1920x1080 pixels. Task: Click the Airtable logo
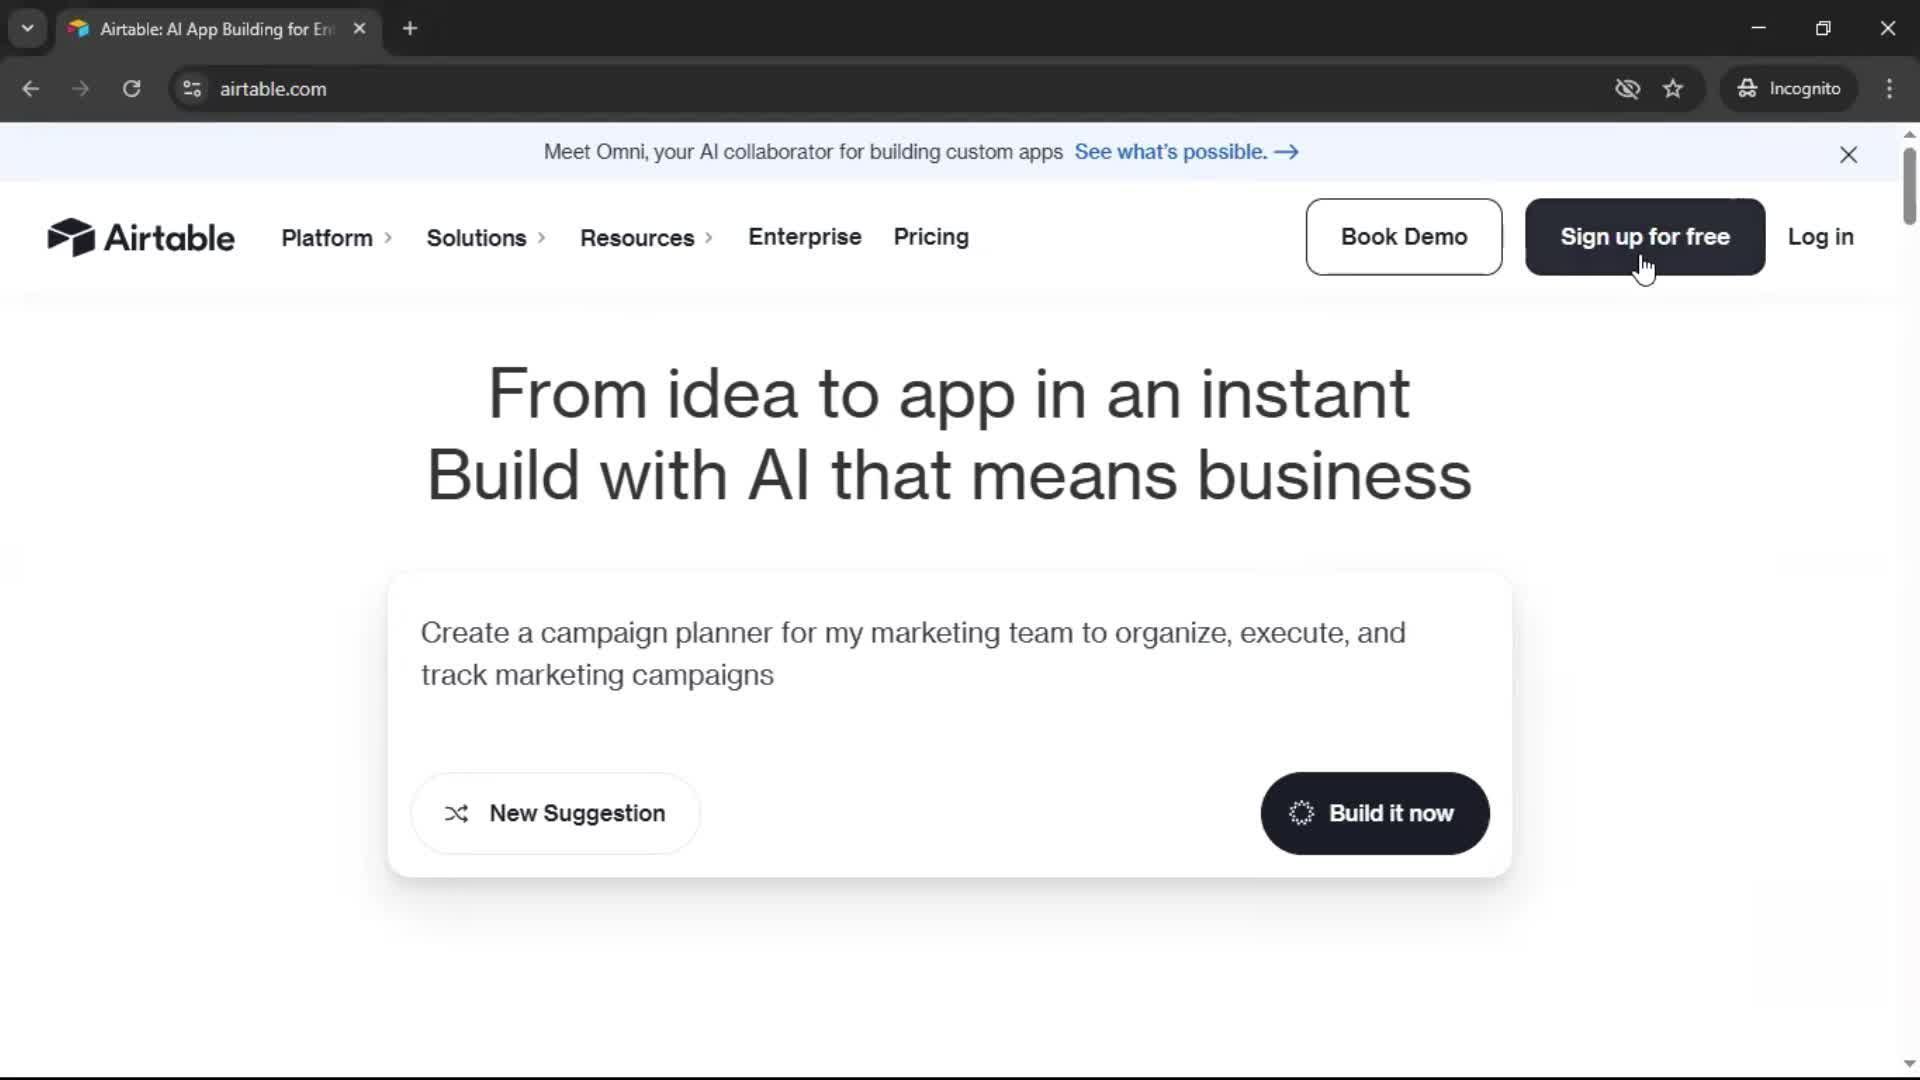coord(141,238)
